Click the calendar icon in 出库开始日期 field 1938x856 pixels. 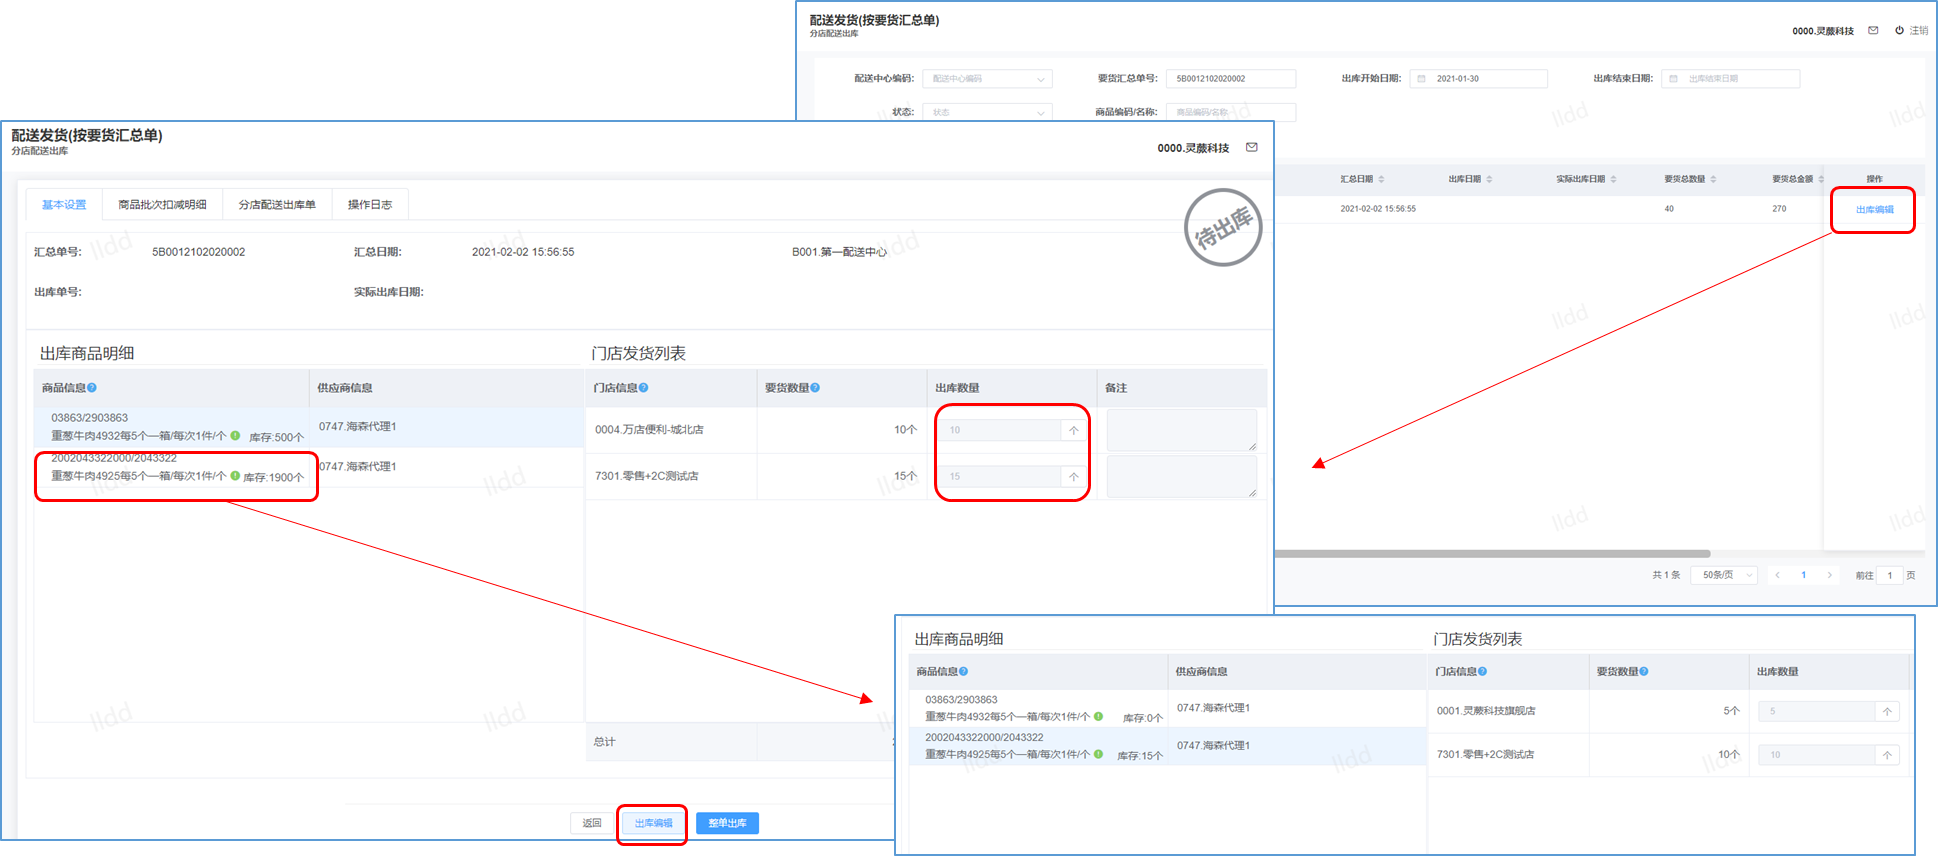coord(1421,79)
